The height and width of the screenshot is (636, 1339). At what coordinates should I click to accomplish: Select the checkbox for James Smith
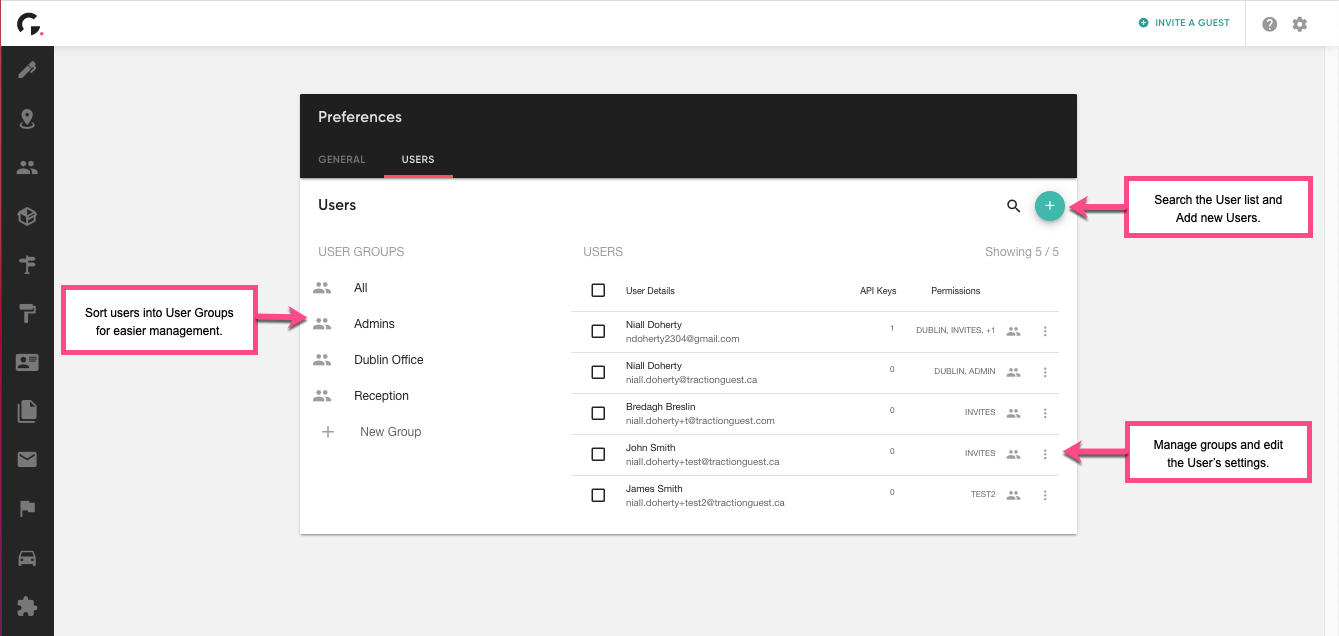(598, 494)
